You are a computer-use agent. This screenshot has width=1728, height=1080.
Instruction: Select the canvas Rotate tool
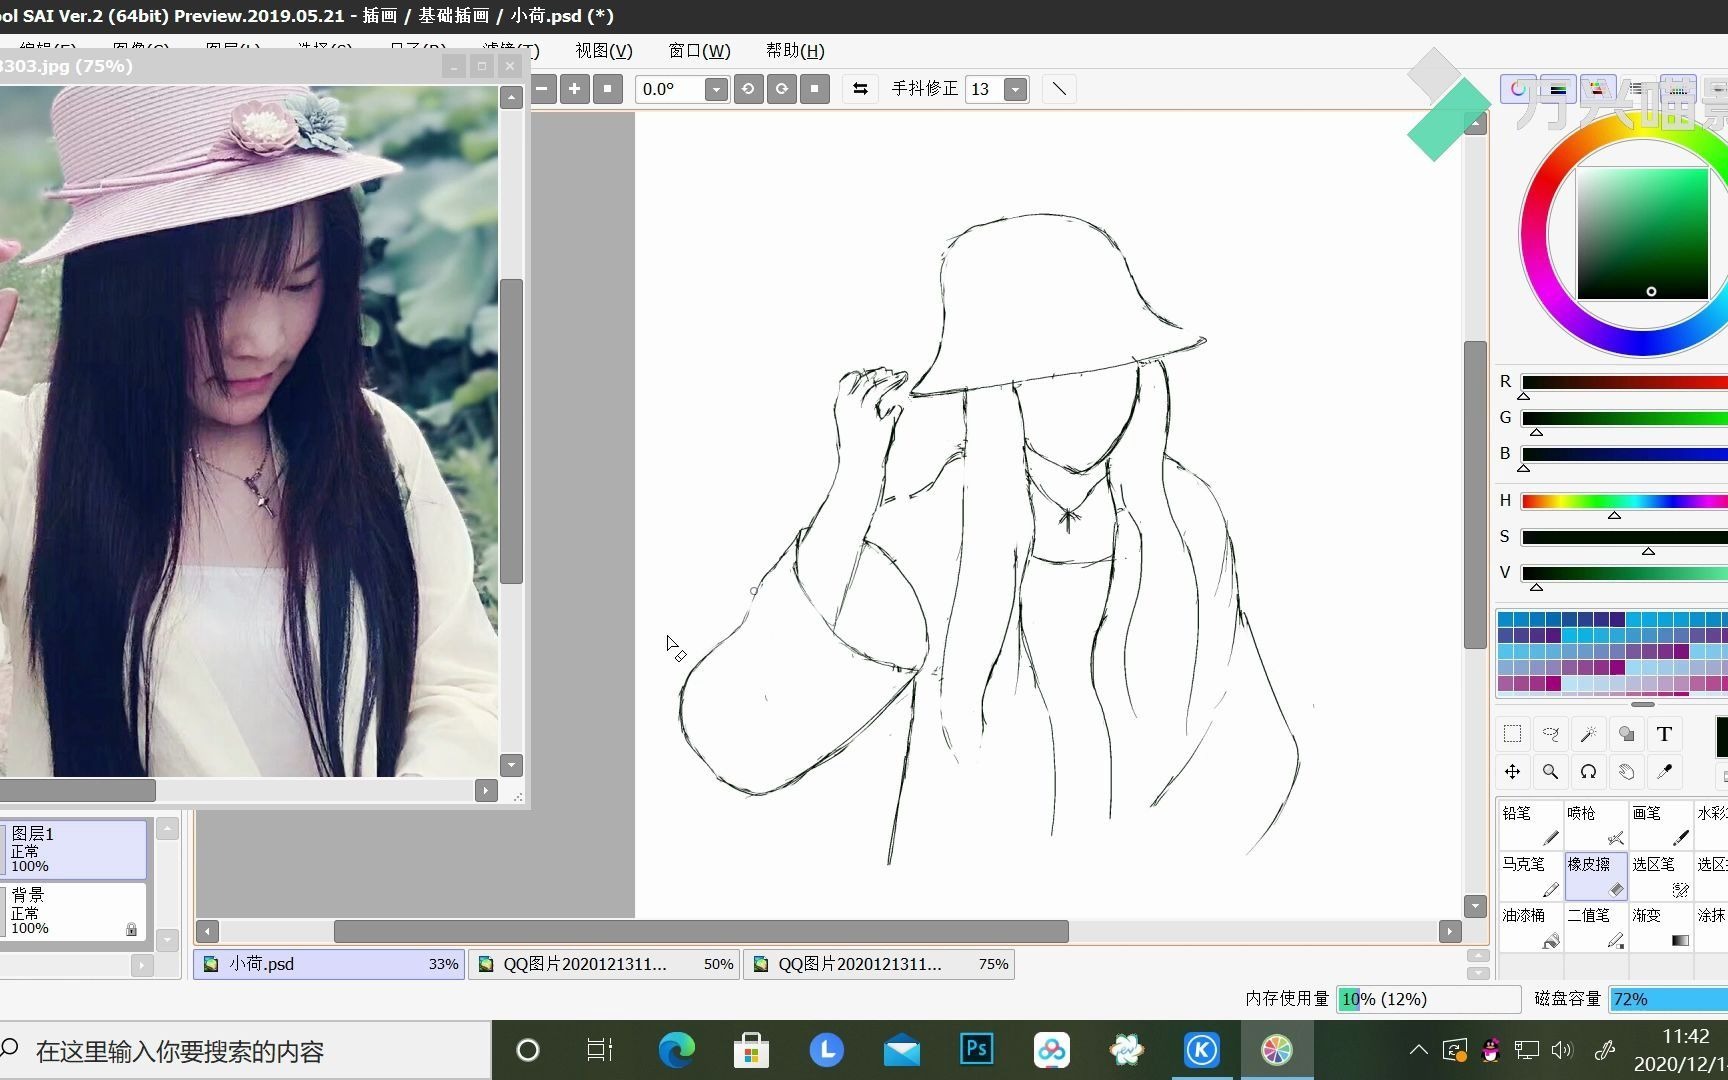(x=1588, y=772)
